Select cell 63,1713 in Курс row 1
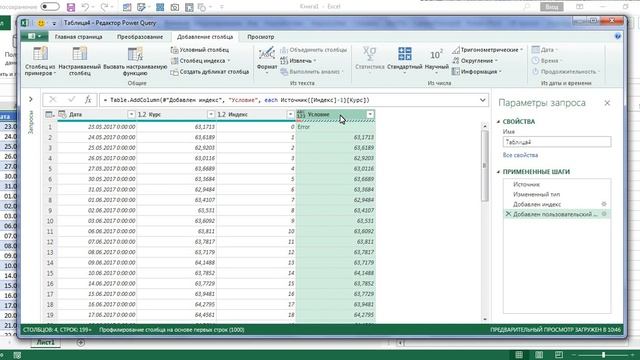 (x=176, y=127)
